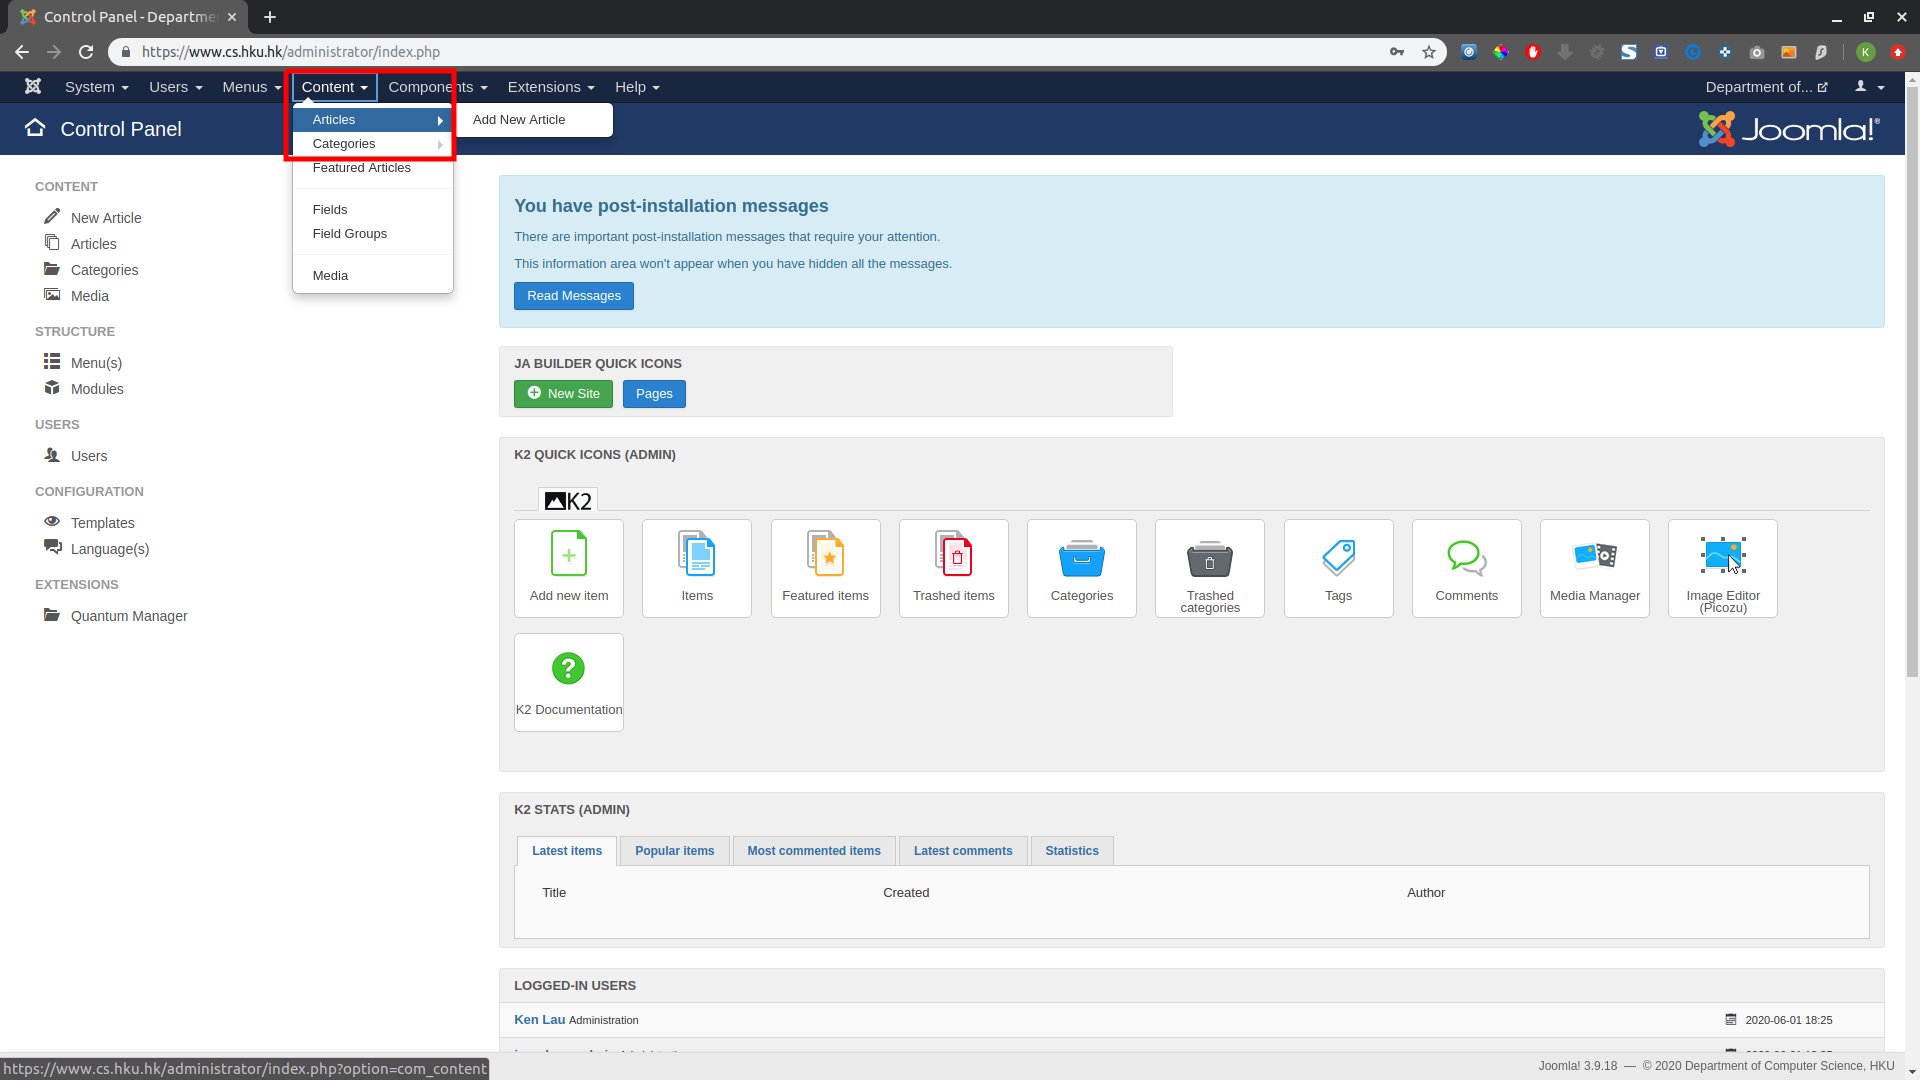Click the Most commented items tab
The height and width of the screenshot is (1080, 1920).
814,849
